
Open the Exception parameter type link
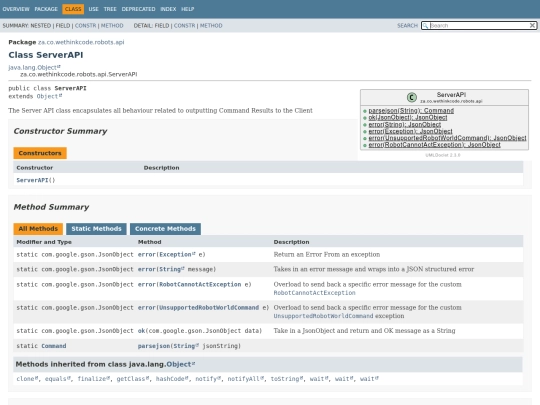177,255
